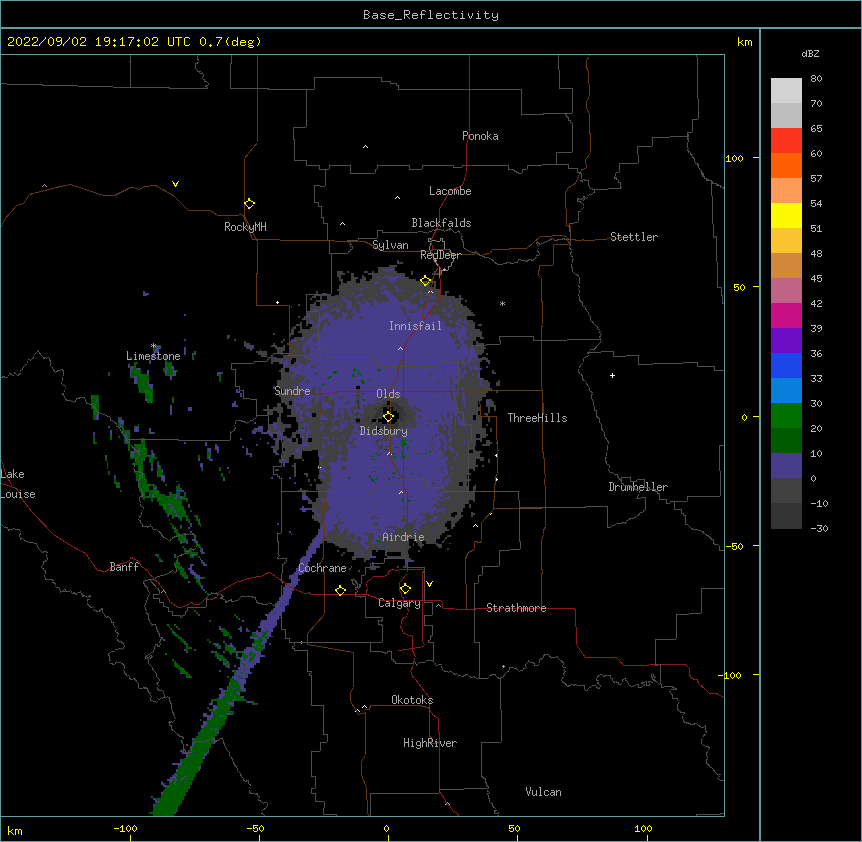The height and width of the screenshot is (842, 862).
Task: Click the Ponoka city label
Action: click(x=480, y=136)
